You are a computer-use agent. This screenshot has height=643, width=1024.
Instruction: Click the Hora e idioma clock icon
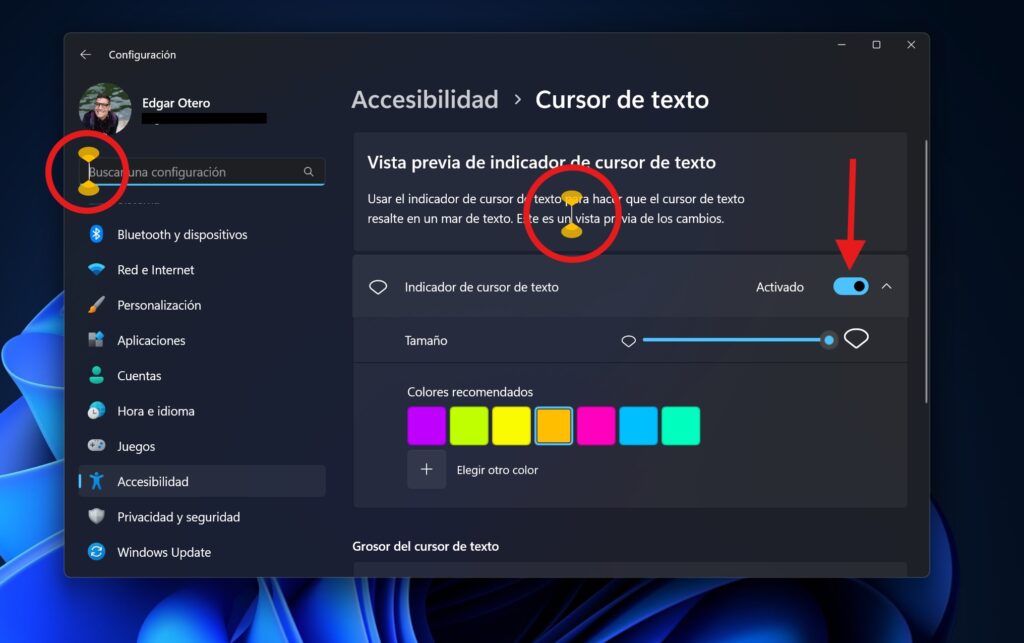(x=97, y=410)
